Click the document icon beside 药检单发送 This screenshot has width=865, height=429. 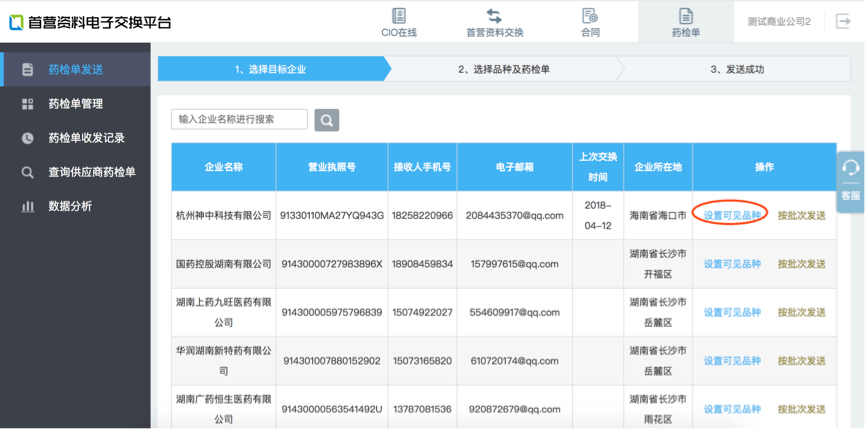(27, 69)
